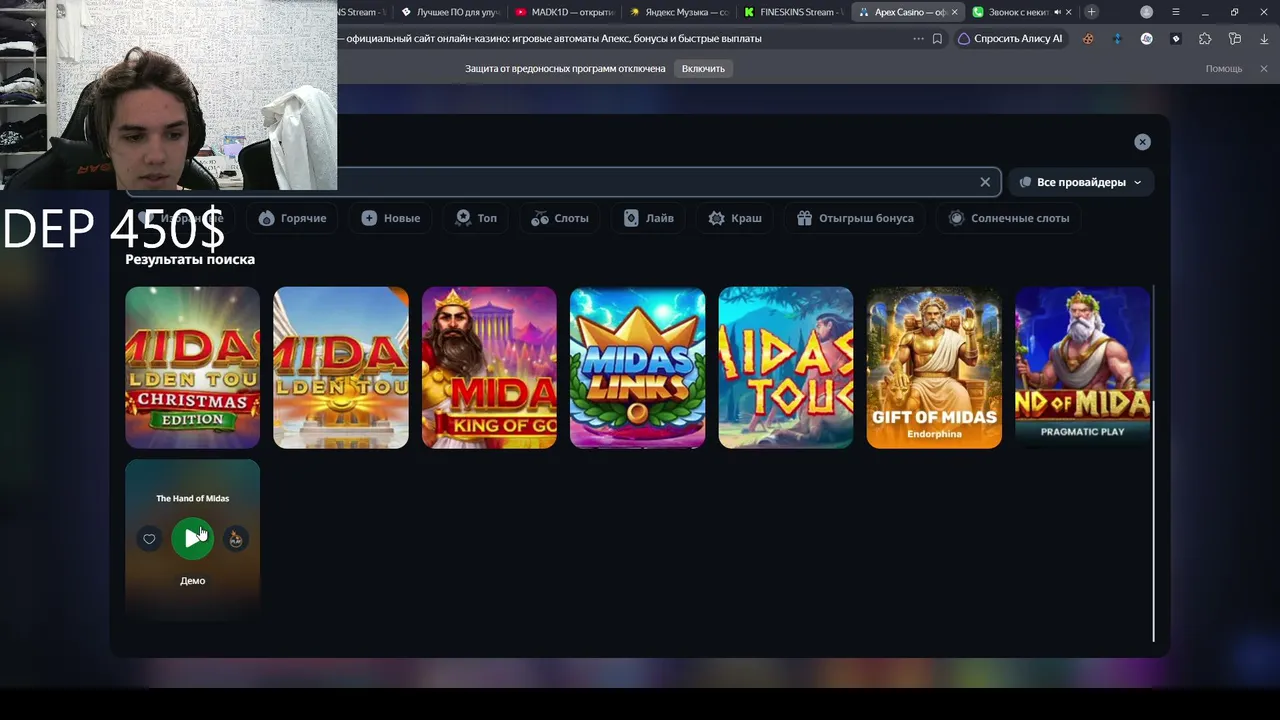Open Midas Golden Touch game thumbnail
This screenshot has height=720, width=1280.
341,368
